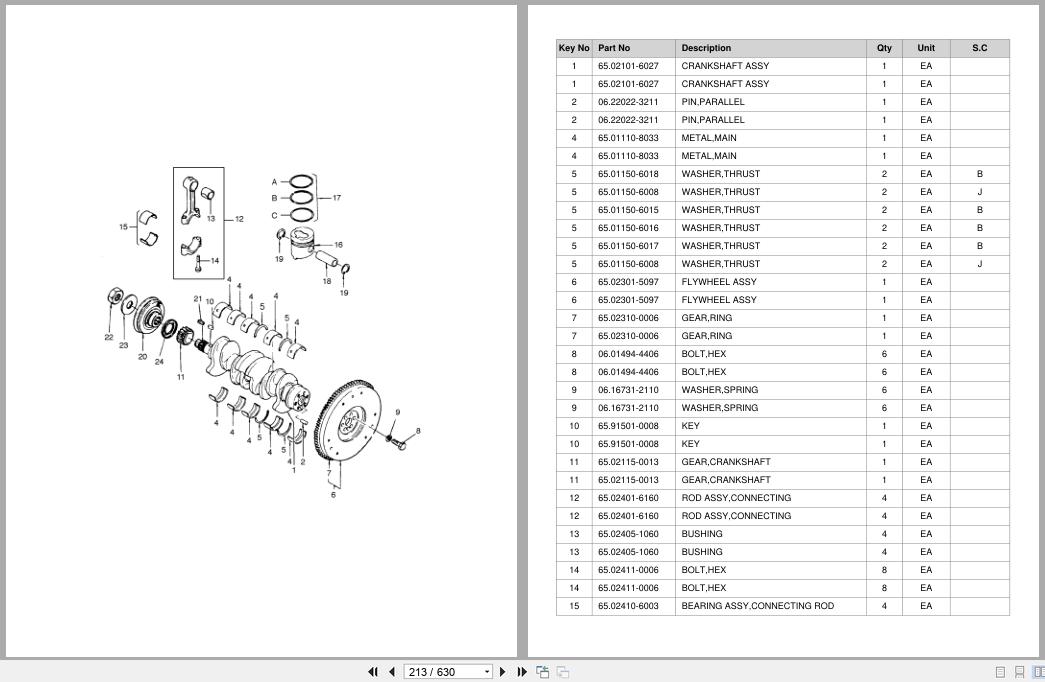The height and width of the screenshot is (682, 1045).
Task: Click callout 15 beside the bearing shells
Action: (x=123, y=227)
